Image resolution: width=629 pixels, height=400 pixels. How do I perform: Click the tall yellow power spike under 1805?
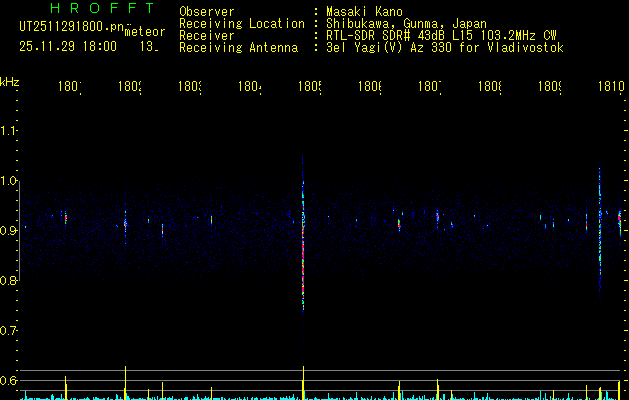(x=303, y=383)
